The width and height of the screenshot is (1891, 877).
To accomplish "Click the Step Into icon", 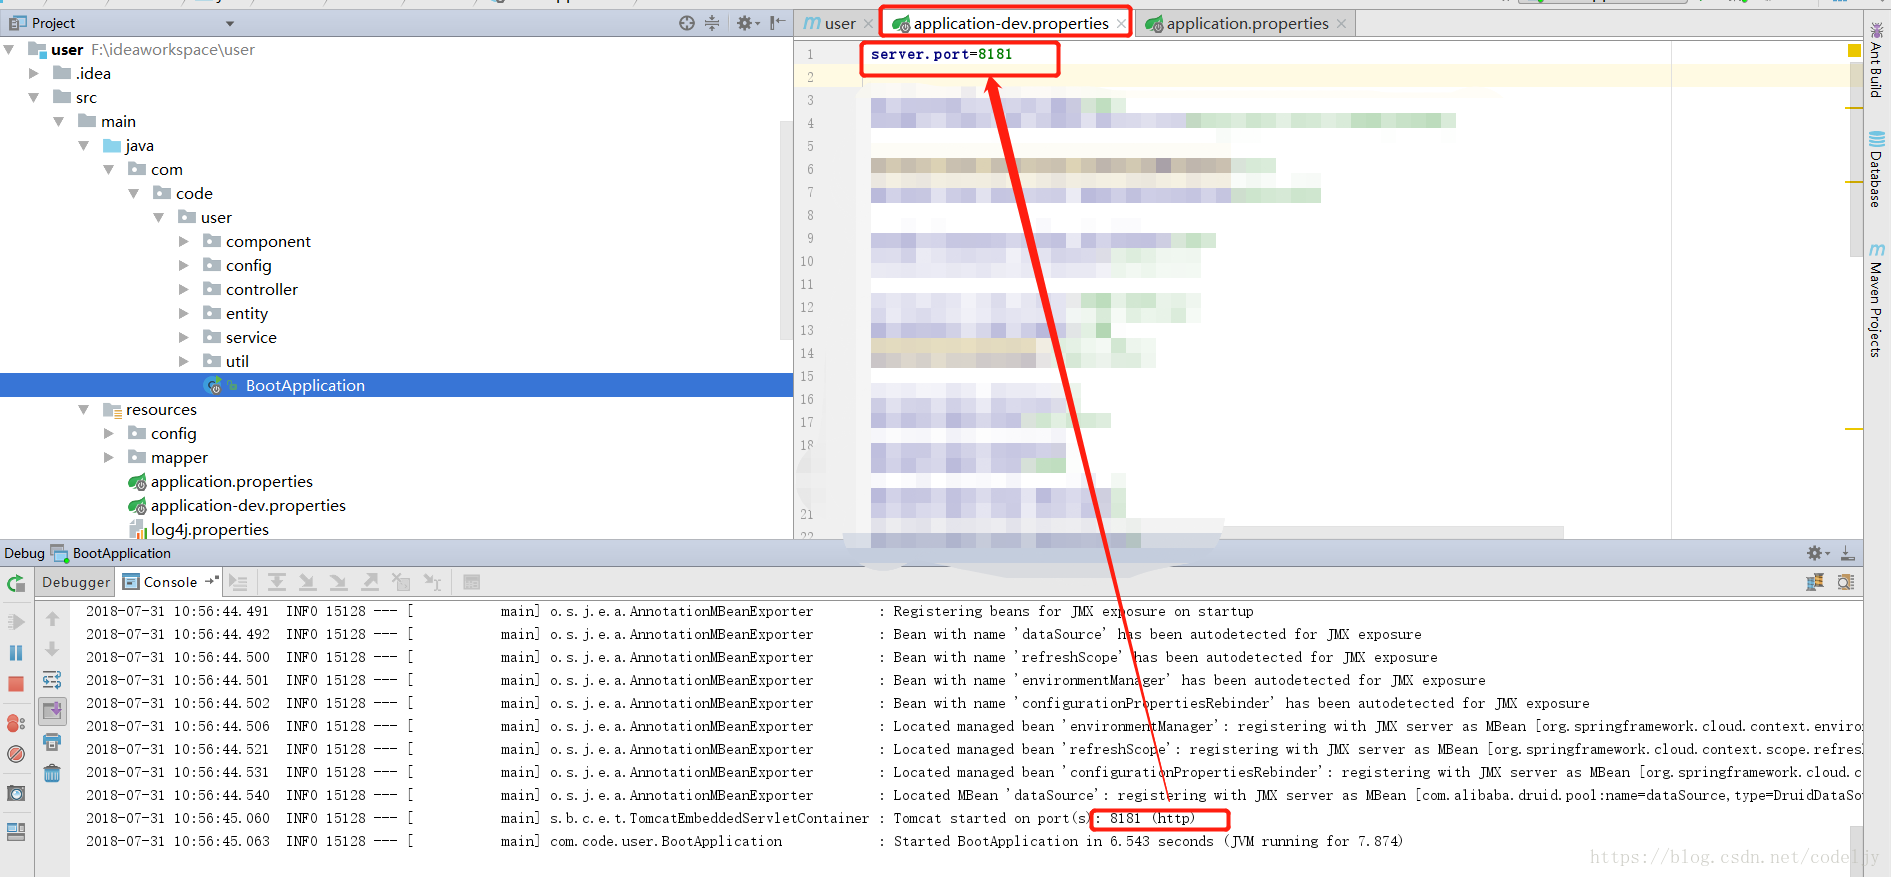I will pos(308,582).
